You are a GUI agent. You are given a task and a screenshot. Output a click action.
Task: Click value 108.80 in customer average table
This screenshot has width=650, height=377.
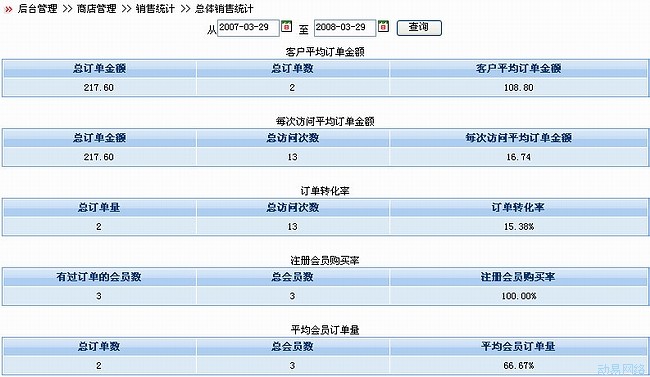point(519,88)
